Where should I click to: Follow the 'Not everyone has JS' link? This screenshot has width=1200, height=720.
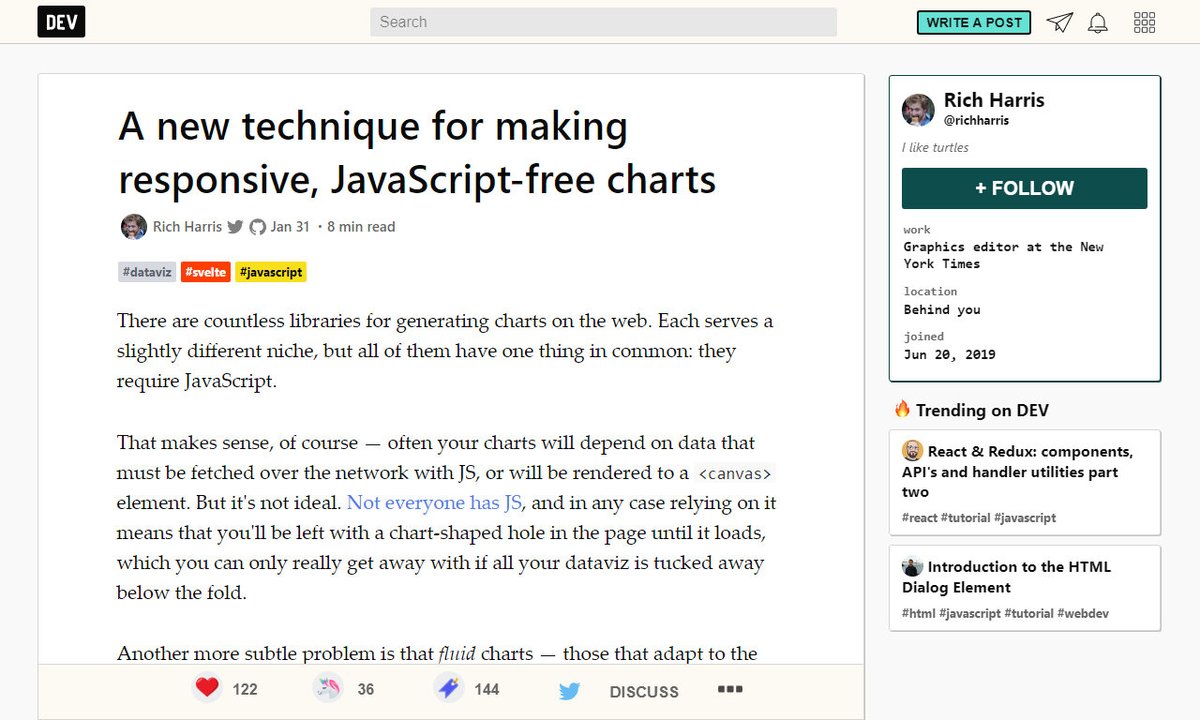pyautogui.click(x=435, y=502)
